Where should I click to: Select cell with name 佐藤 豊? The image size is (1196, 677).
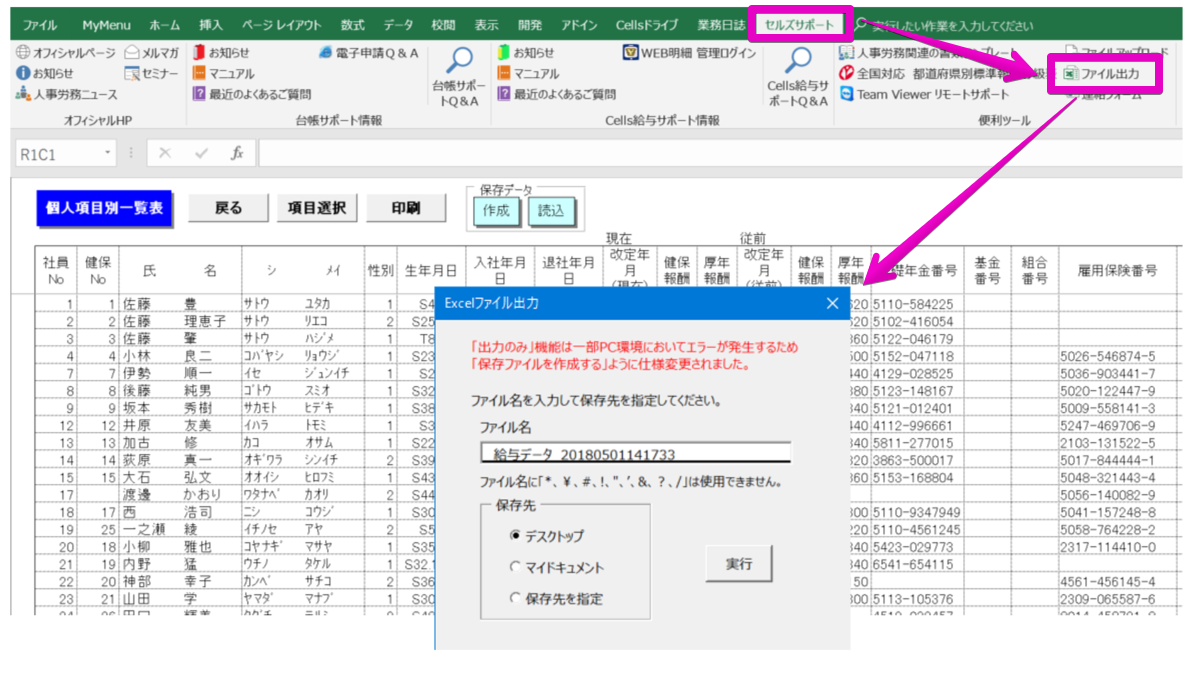click(x=179, y=303)
